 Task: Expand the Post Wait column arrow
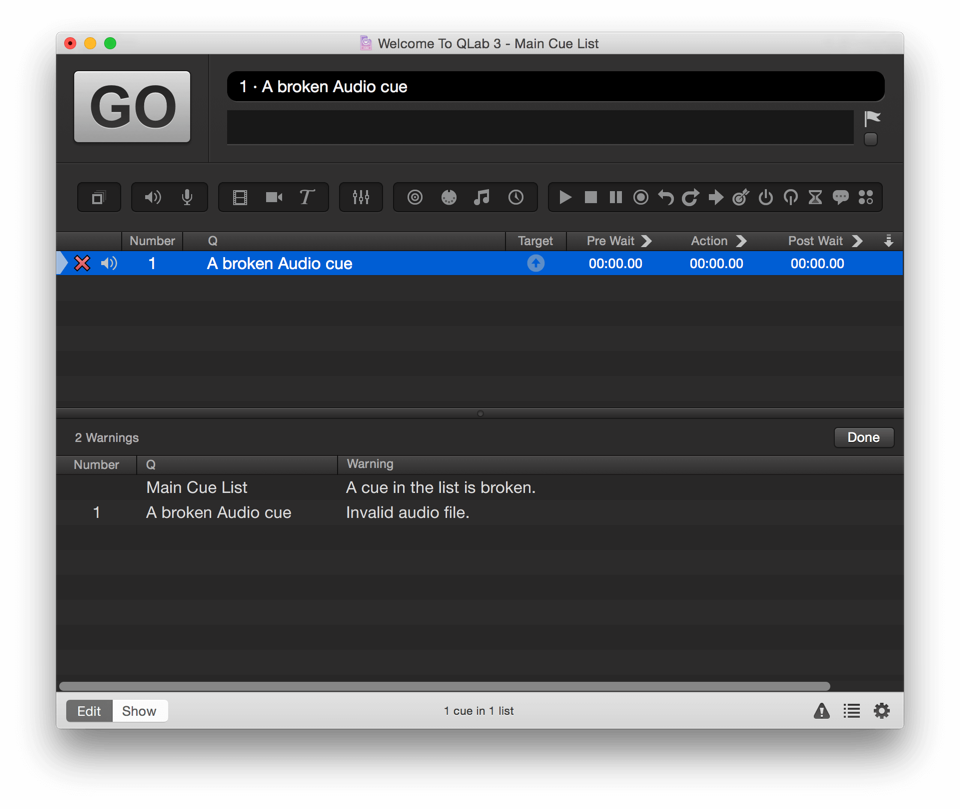coord(857,241)
